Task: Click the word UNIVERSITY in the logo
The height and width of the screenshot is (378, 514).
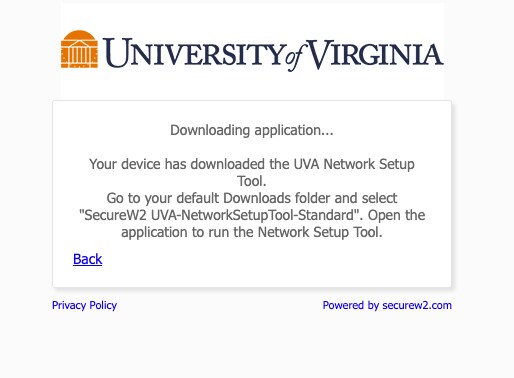Action: click(x=194, y=53)
